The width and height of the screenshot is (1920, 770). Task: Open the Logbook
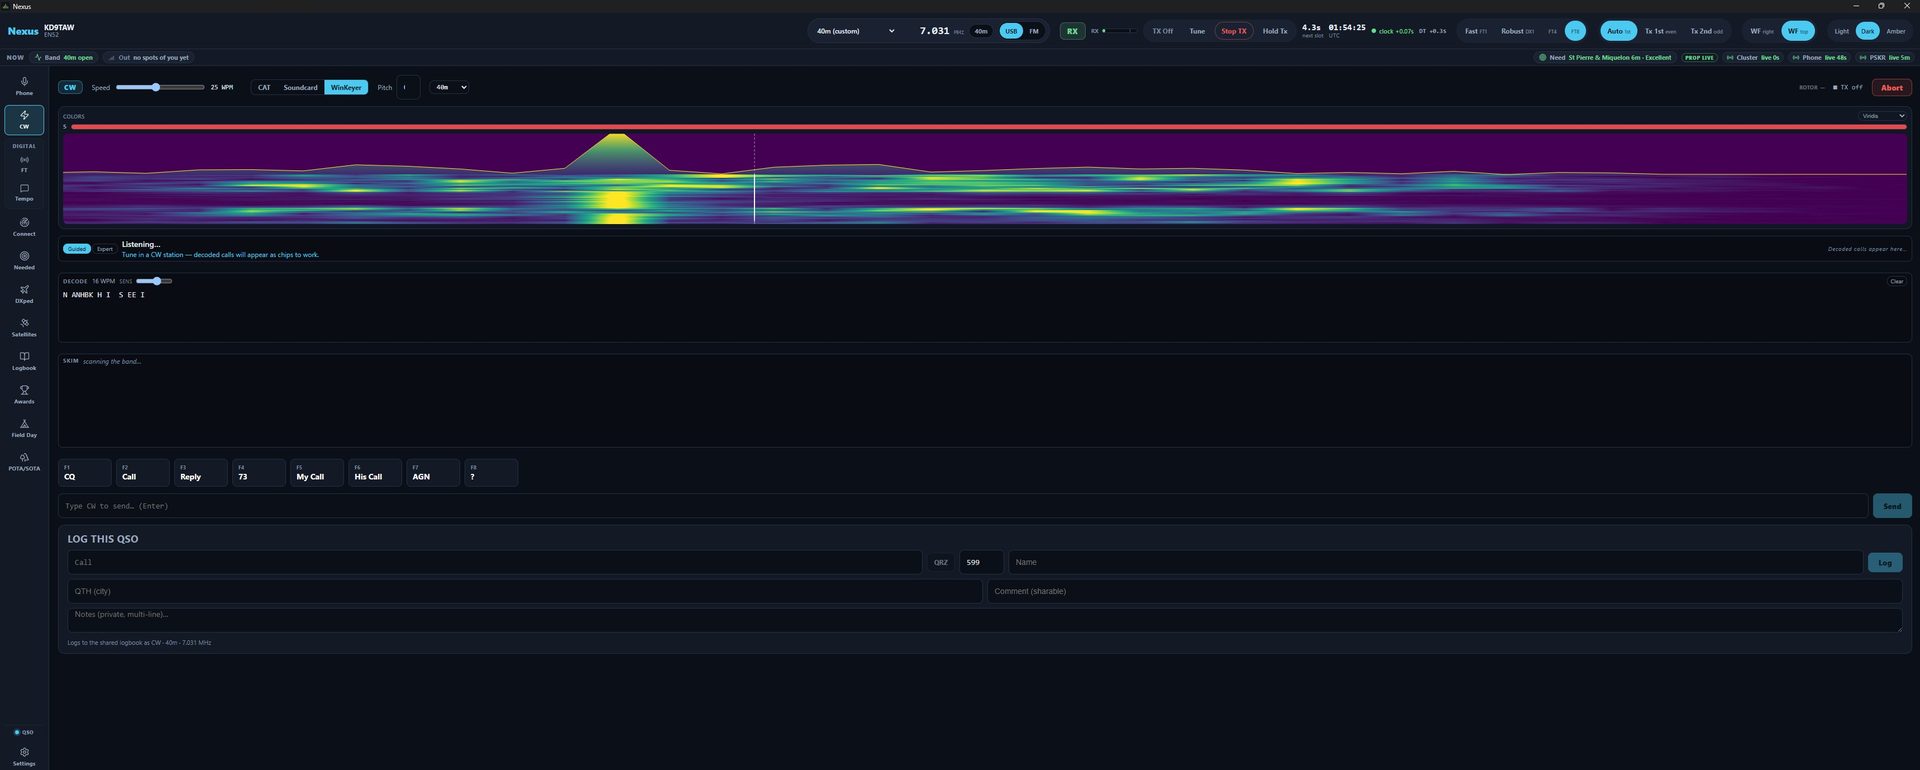click(x=24, y=361)
